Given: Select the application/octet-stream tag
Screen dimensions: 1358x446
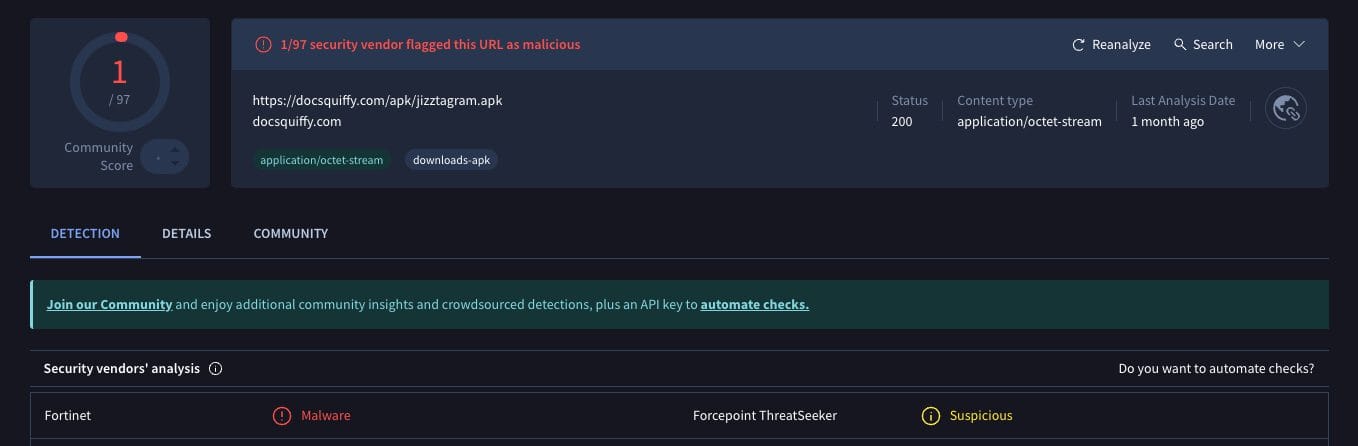Looking at the screenshot, I should click(321, 160).
